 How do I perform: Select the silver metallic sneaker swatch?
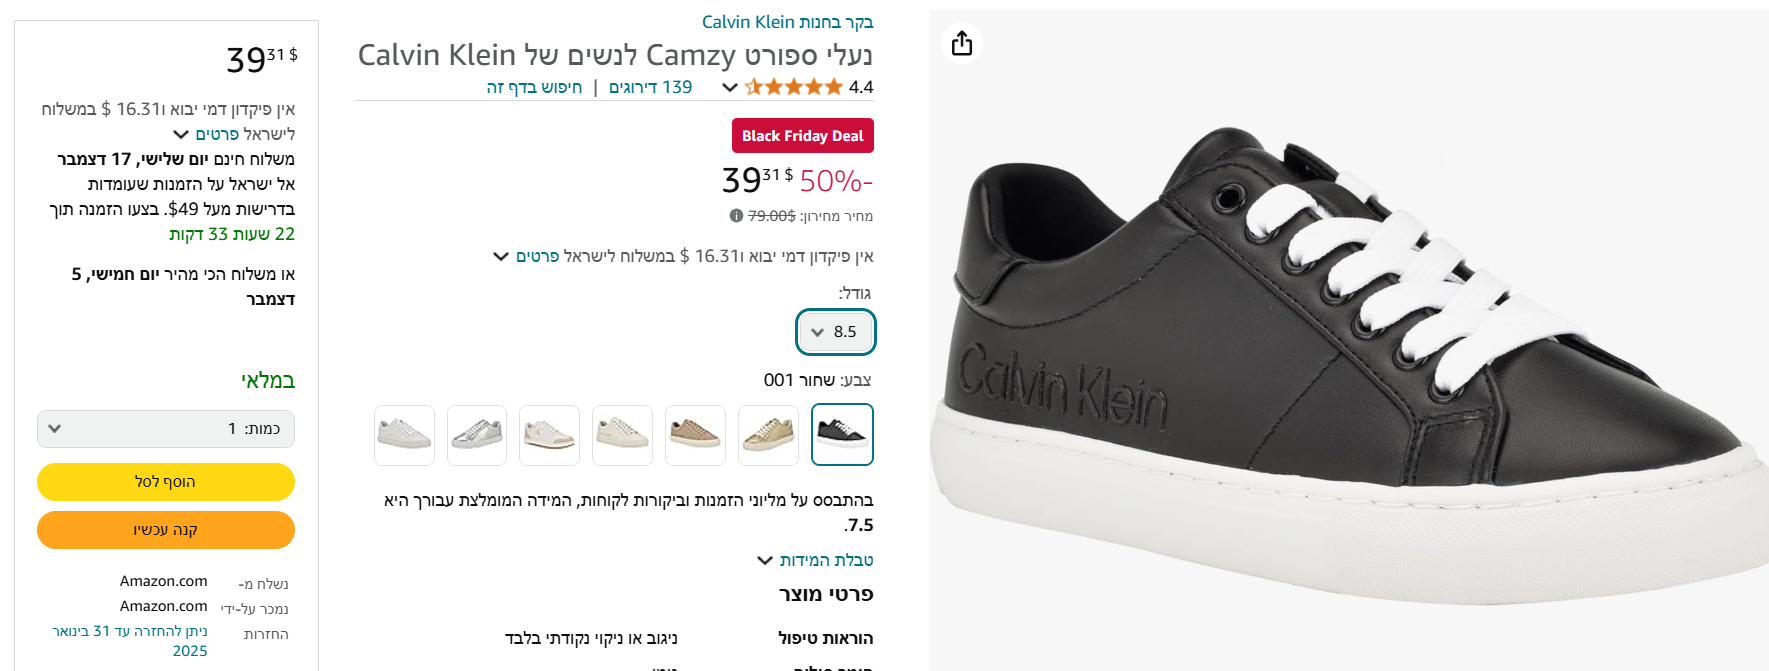click(x=477, y=435)
